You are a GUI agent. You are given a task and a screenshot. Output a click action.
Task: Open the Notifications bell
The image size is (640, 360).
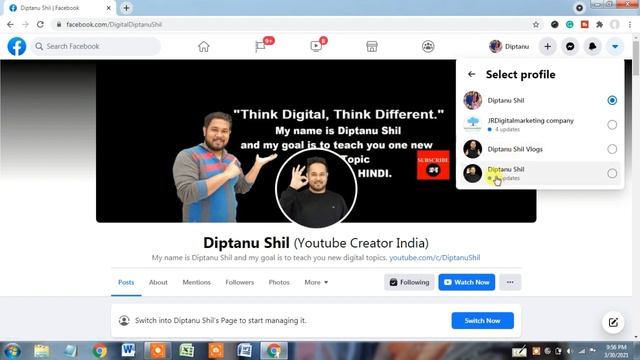[x=592, y=47]
